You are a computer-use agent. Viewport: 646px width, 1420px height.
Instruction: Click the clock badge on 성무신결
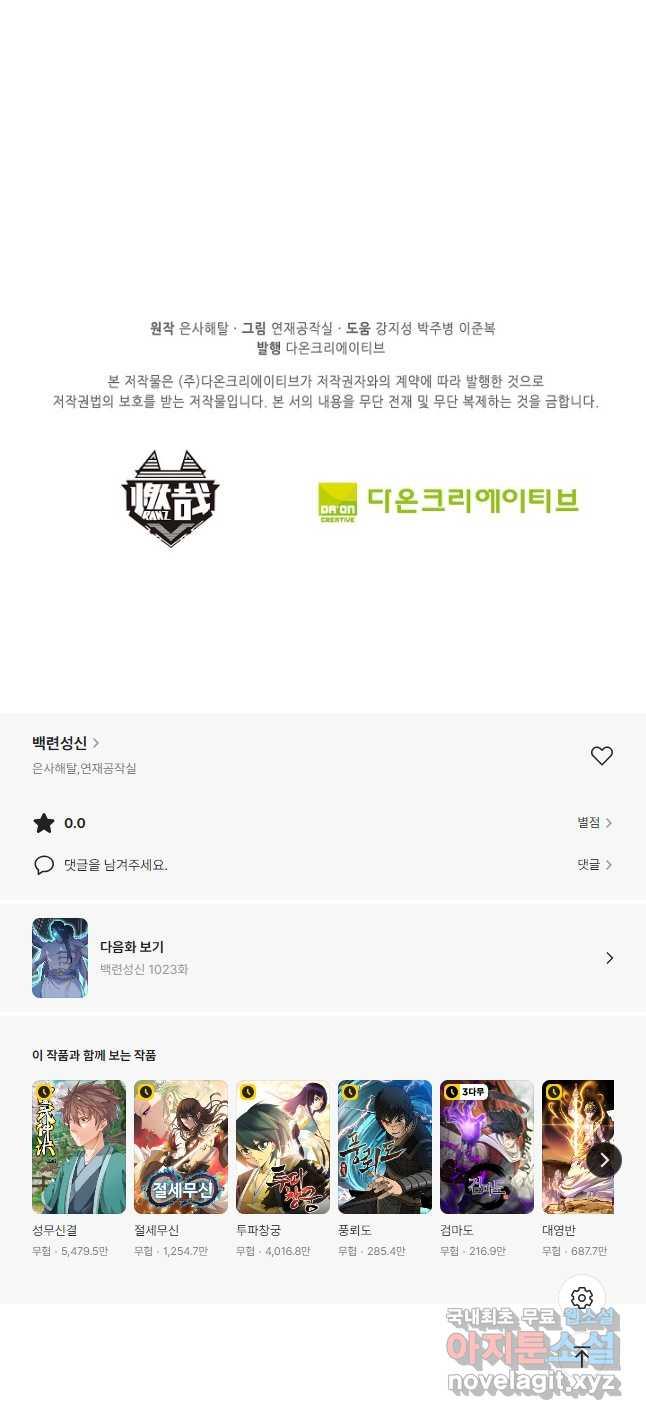pyautogui.click(x=45, y=1092)
